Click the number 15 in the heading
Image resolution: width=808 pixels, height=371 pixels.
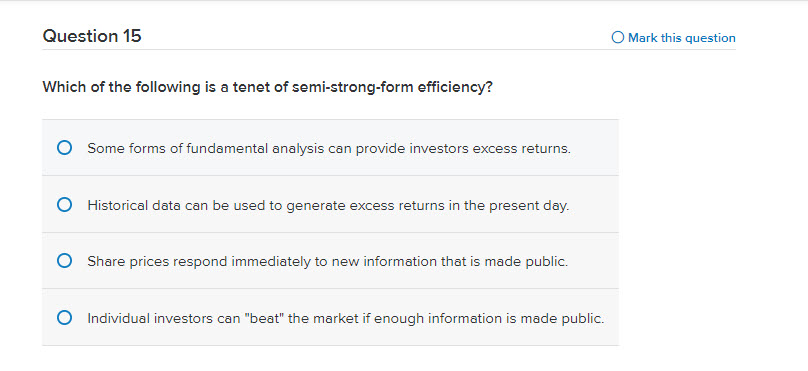(x=132, y=36)
